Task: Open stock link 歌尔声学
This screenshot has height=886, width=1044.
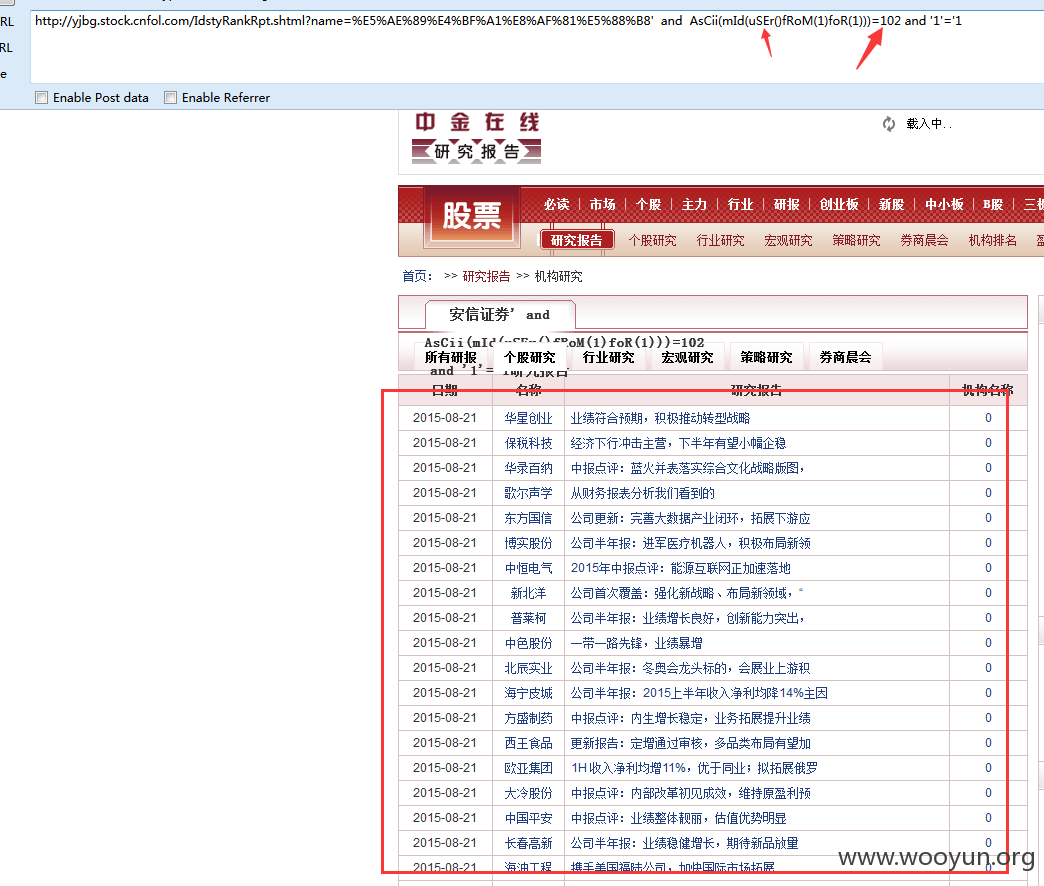Action: (528, 493)
